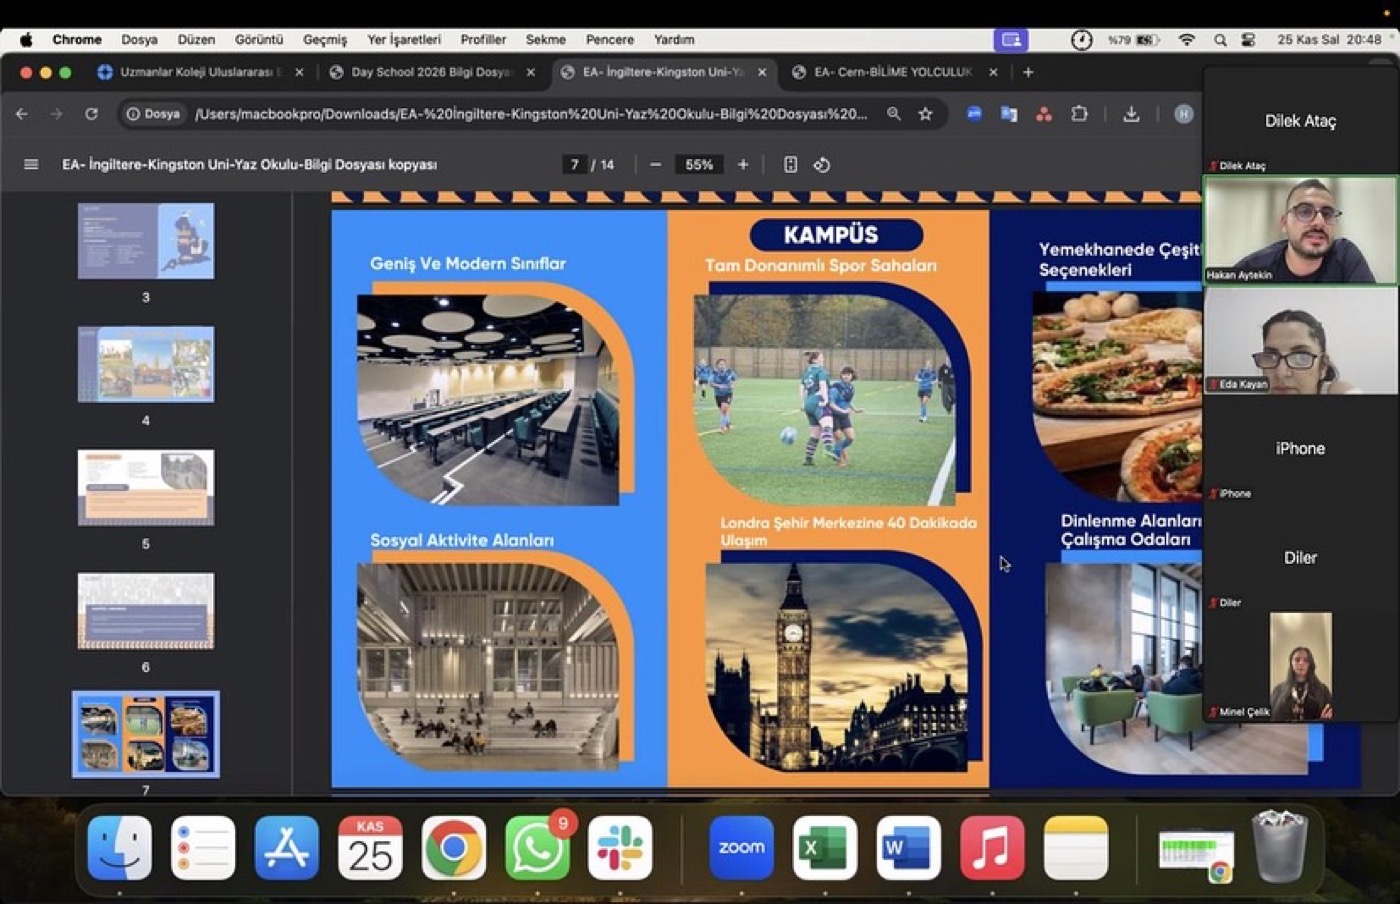Open the Yer İşaretleri menu
The height and width of the screenshot is (904, 1400).
(x=403, y=40)
